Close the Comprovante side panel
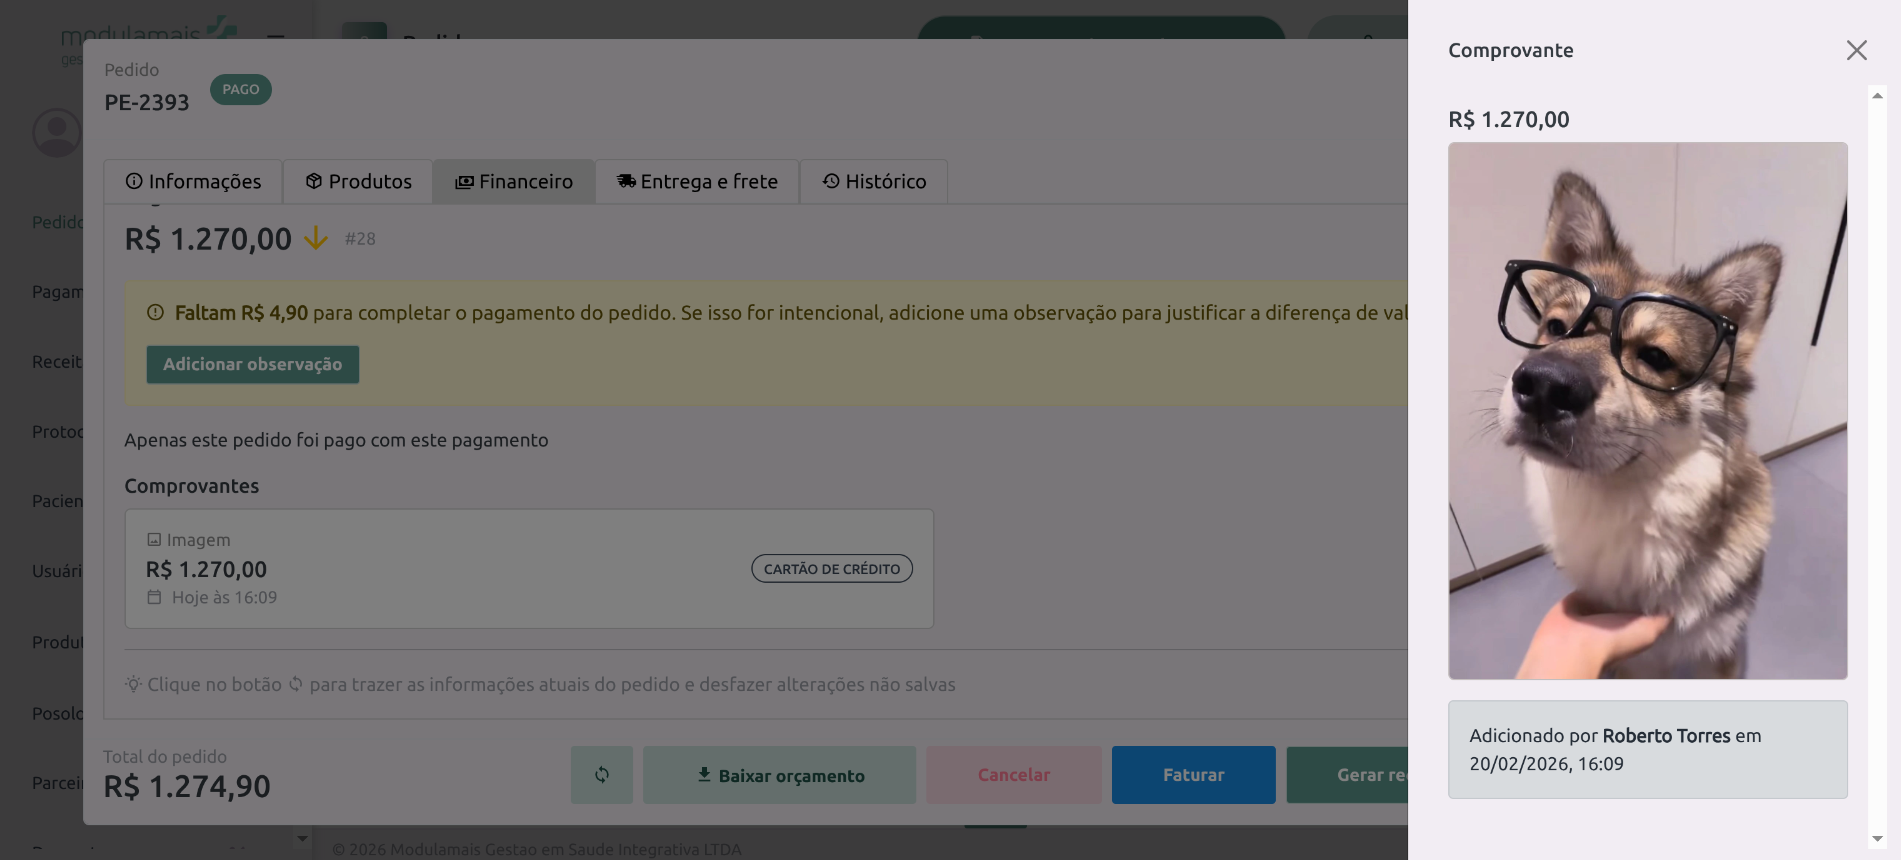Screen dimensions: 1901x860 [x=1856, y=50]
